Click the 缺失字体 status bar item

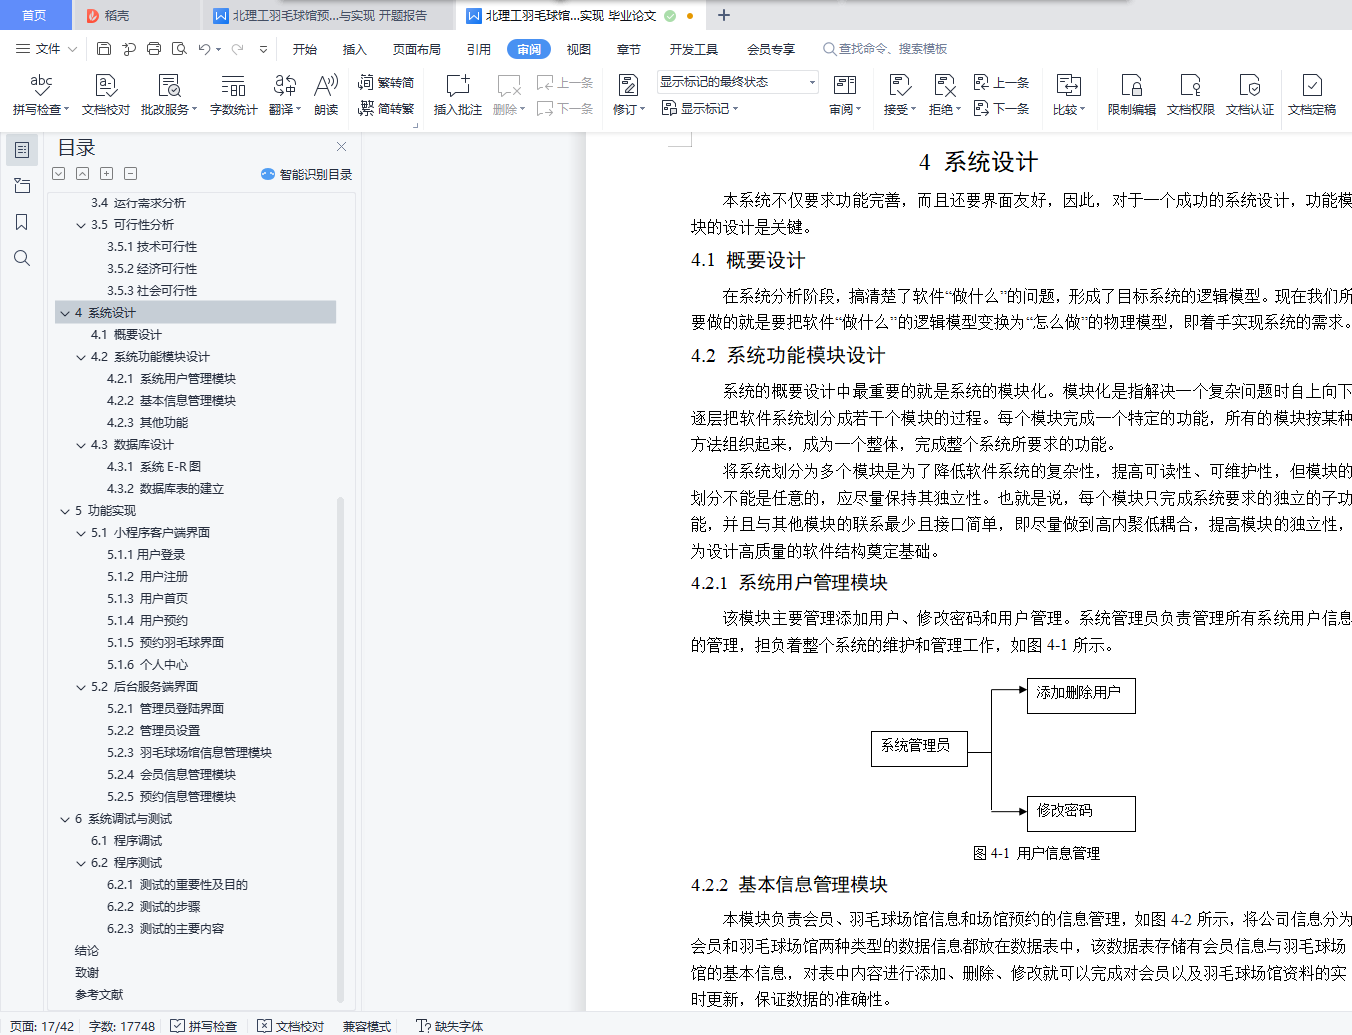point(450,1026)
